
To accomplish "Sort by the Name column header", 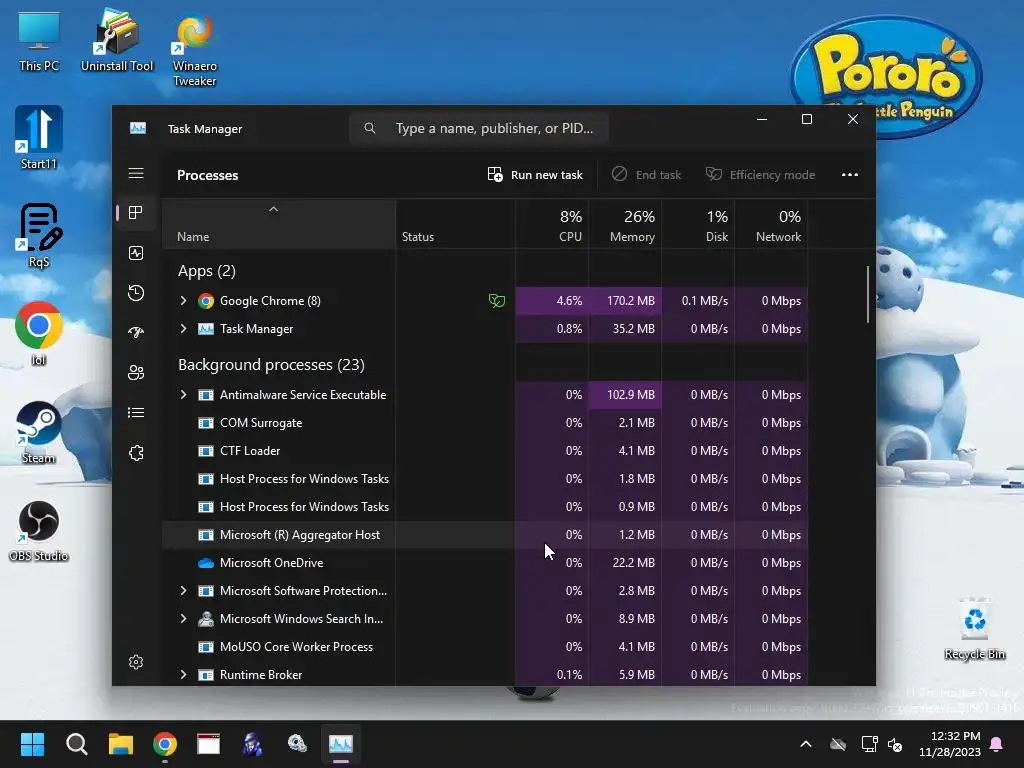I will (x=279, y=225).
